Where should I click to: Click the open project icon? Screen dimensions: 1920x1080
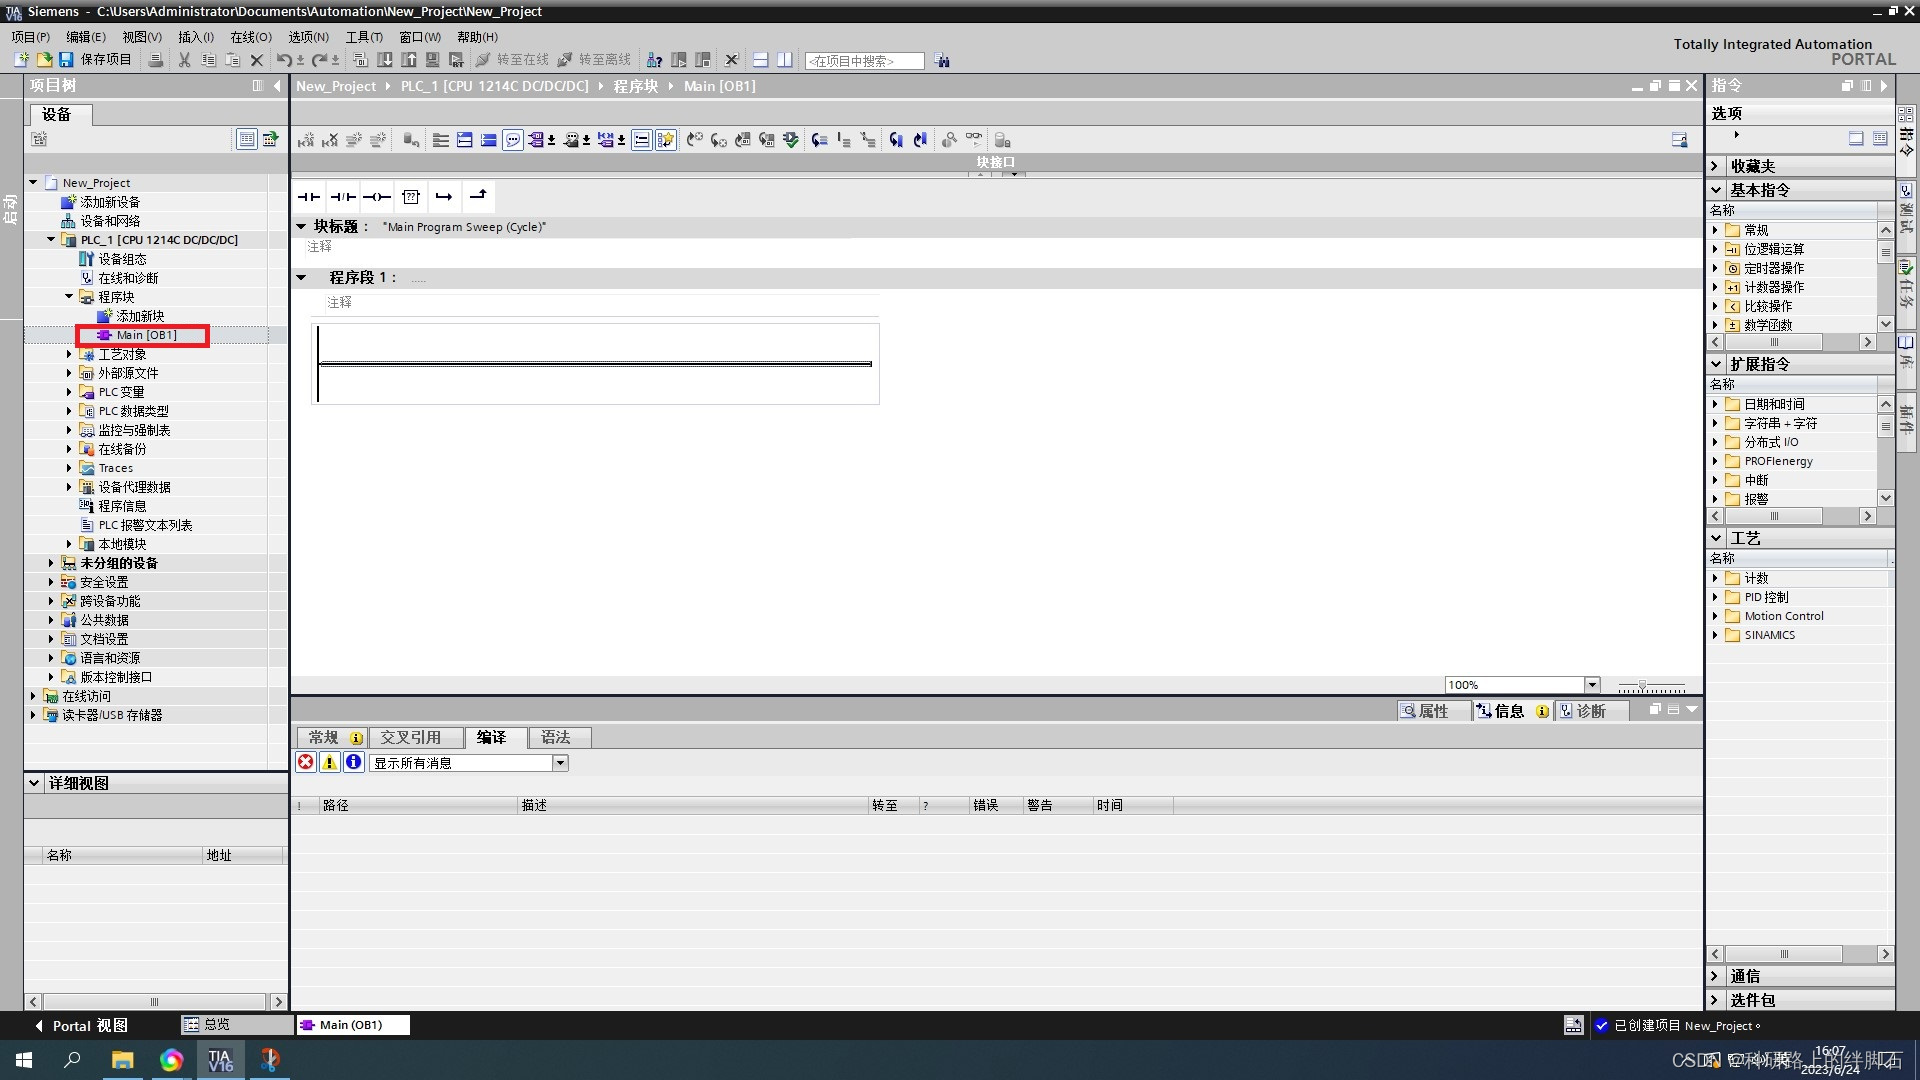[43, 60]
